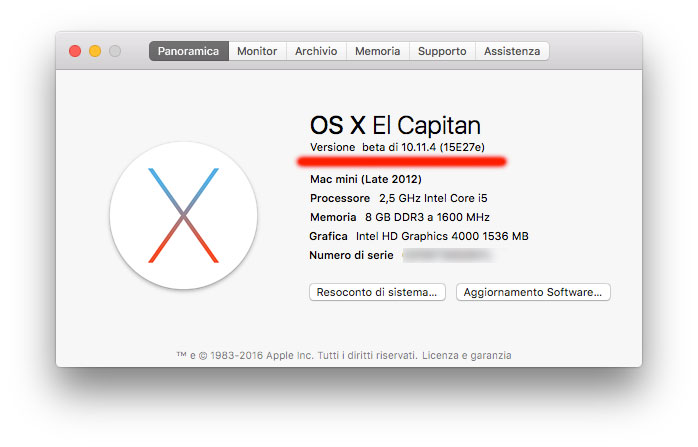The width and height of the screenshot is (698, 447).
Task: Click the Memoria 8 GB DDR3 line
Action: click(x=400, y=217)
